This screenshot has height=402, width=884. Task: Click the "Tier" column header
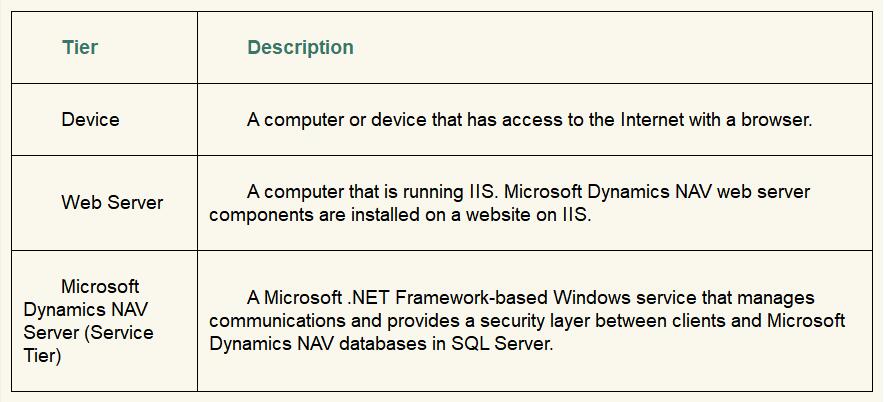pyautogui.click(x=79, y=47)
